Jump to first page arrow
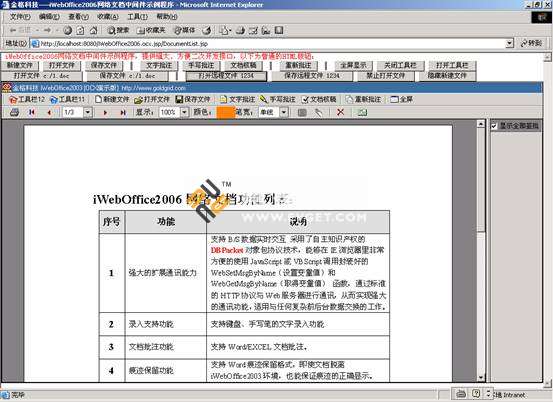The width and height of the screenshot is (553, 402). click(32, 112)
